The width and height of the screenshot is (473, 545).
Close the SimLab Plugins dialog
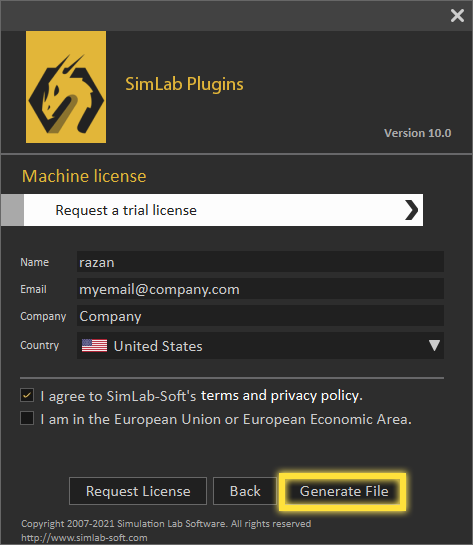coord(457,16)
